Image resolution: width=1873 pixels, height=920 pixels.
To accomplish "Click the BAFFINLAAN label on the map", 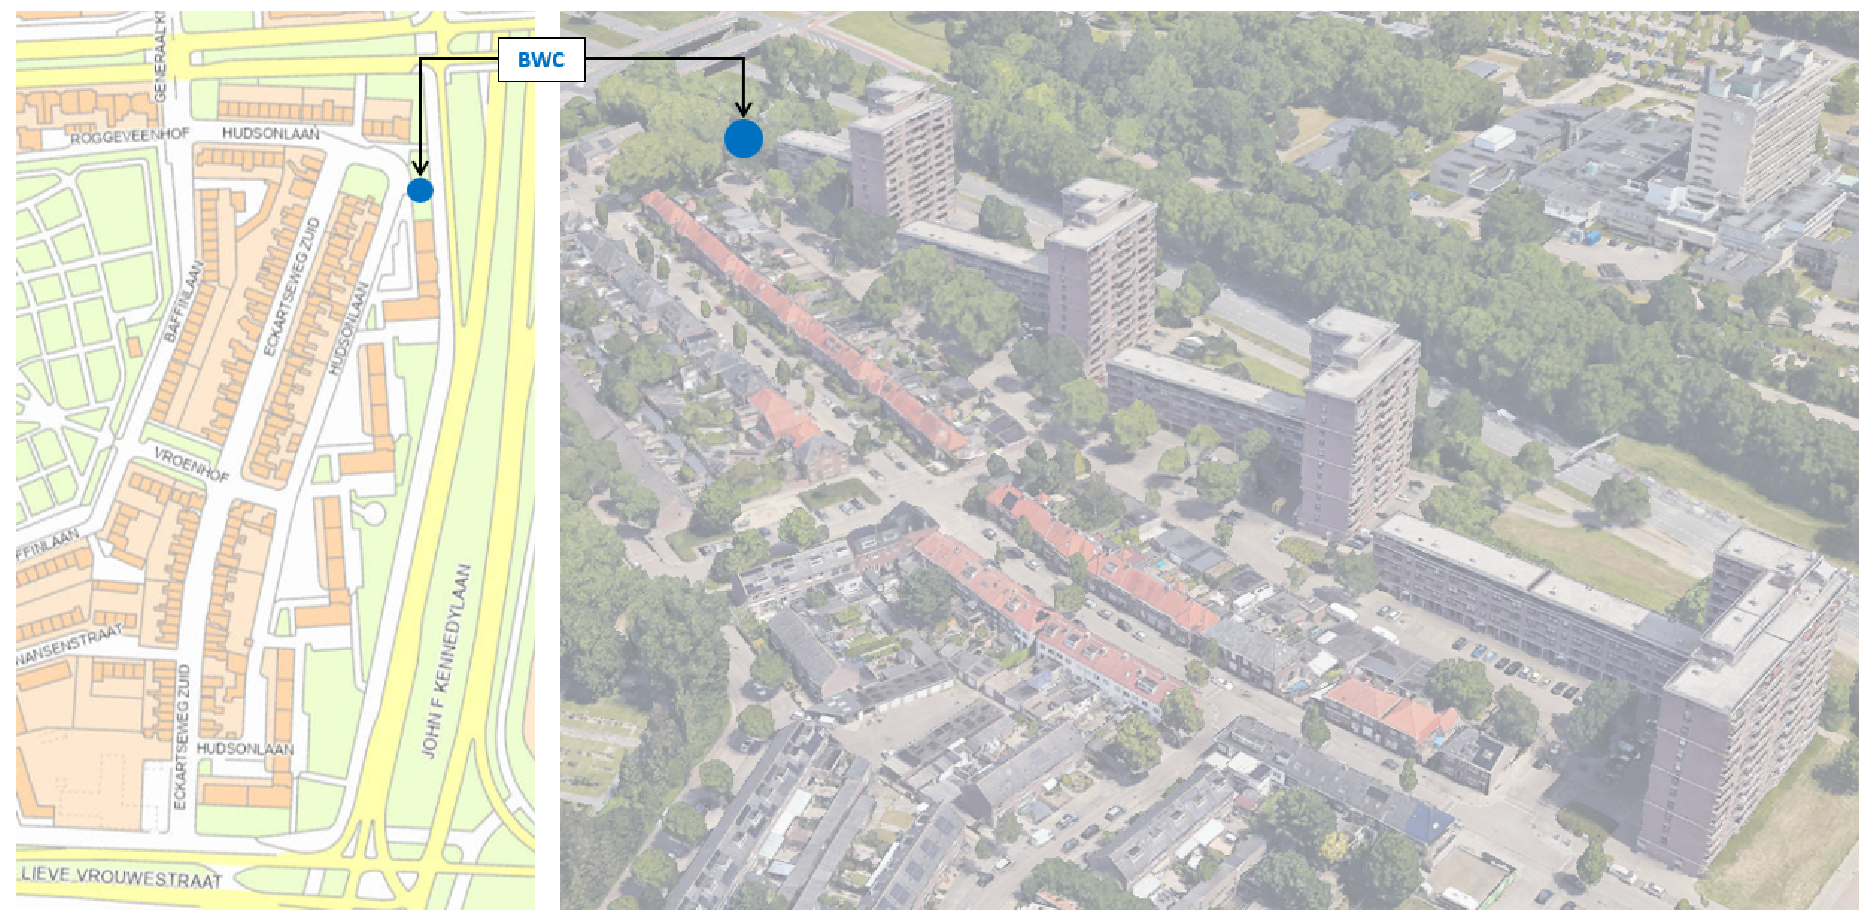I will click(184, 302).
